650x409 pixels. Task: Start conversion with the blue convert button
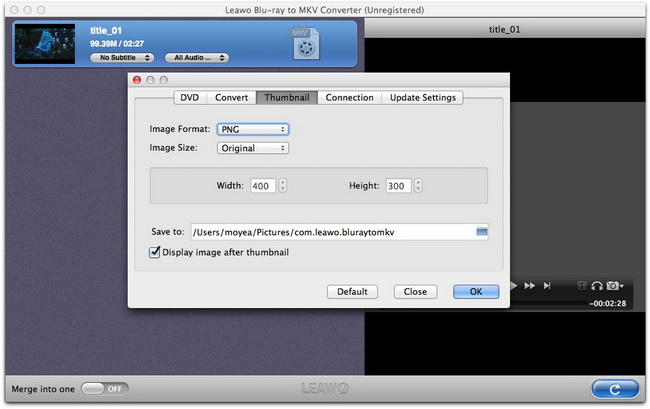click(615, 389)
